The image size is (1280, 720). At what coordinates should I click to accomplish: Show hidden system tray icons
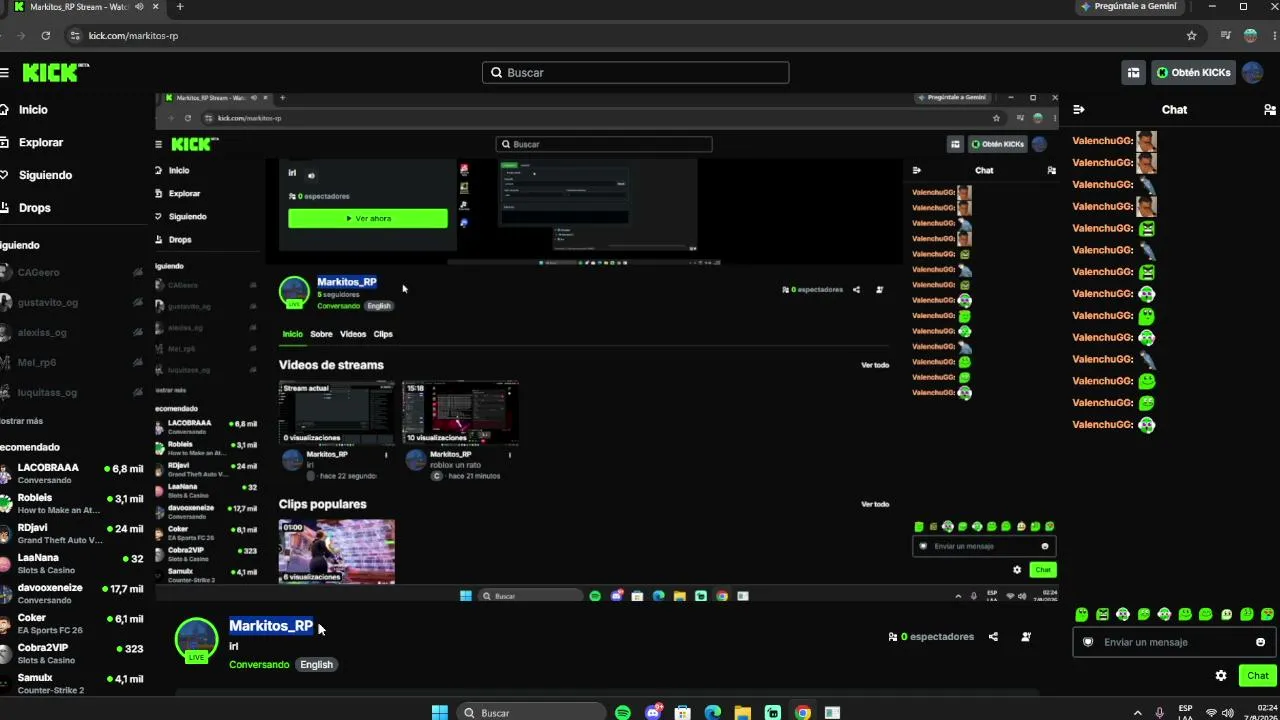pos(1137,713)
